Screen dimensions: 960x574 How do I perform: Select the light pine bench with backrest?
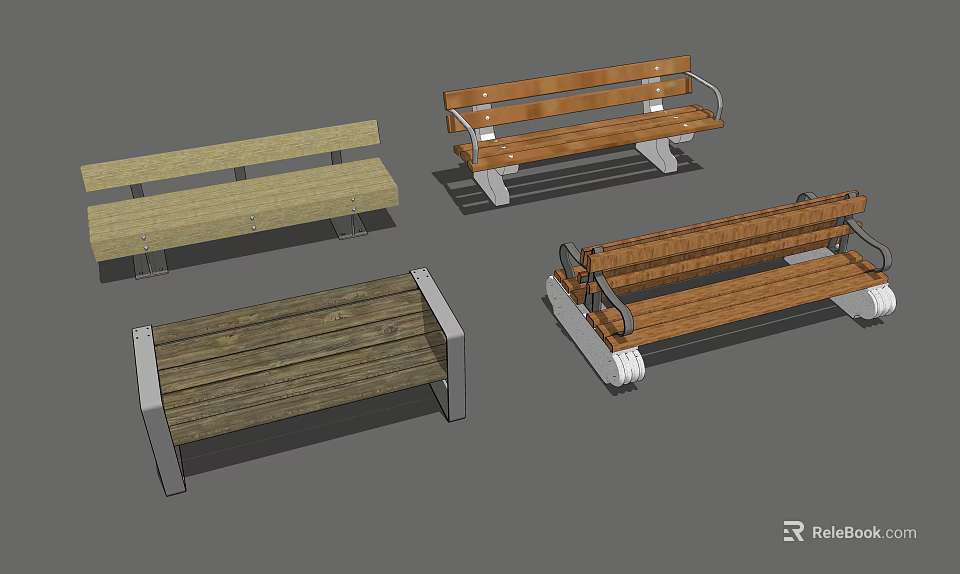(239, 199)
